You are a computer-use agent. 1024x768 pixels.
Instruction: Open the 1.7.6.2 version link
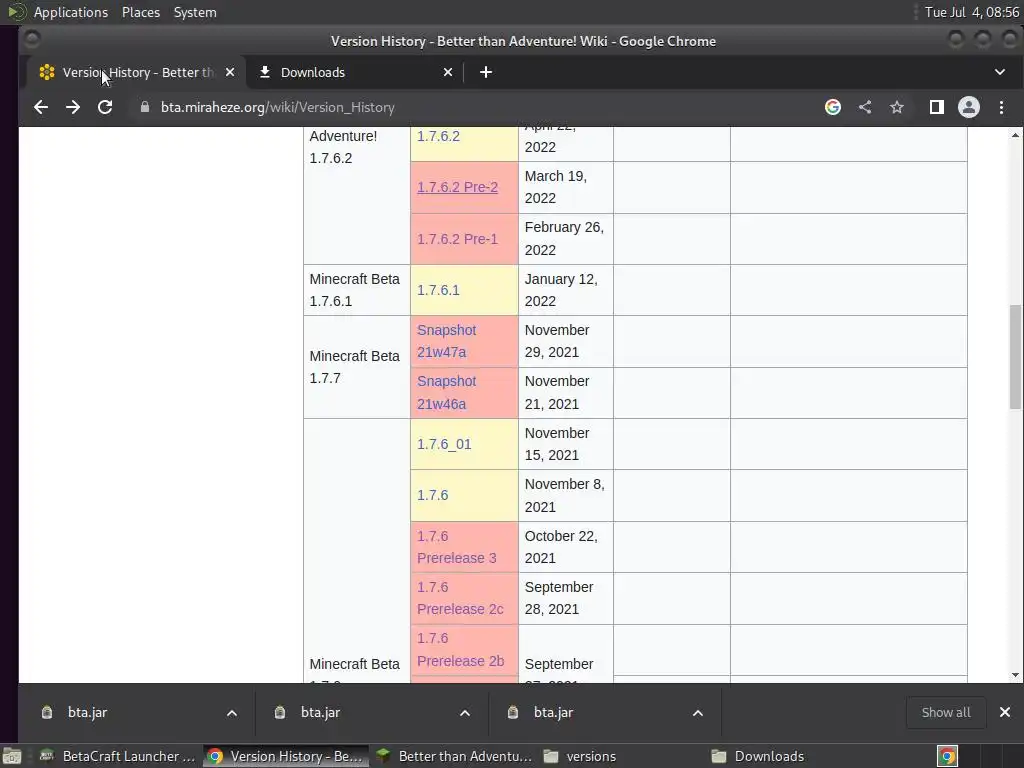click(438, 136)
